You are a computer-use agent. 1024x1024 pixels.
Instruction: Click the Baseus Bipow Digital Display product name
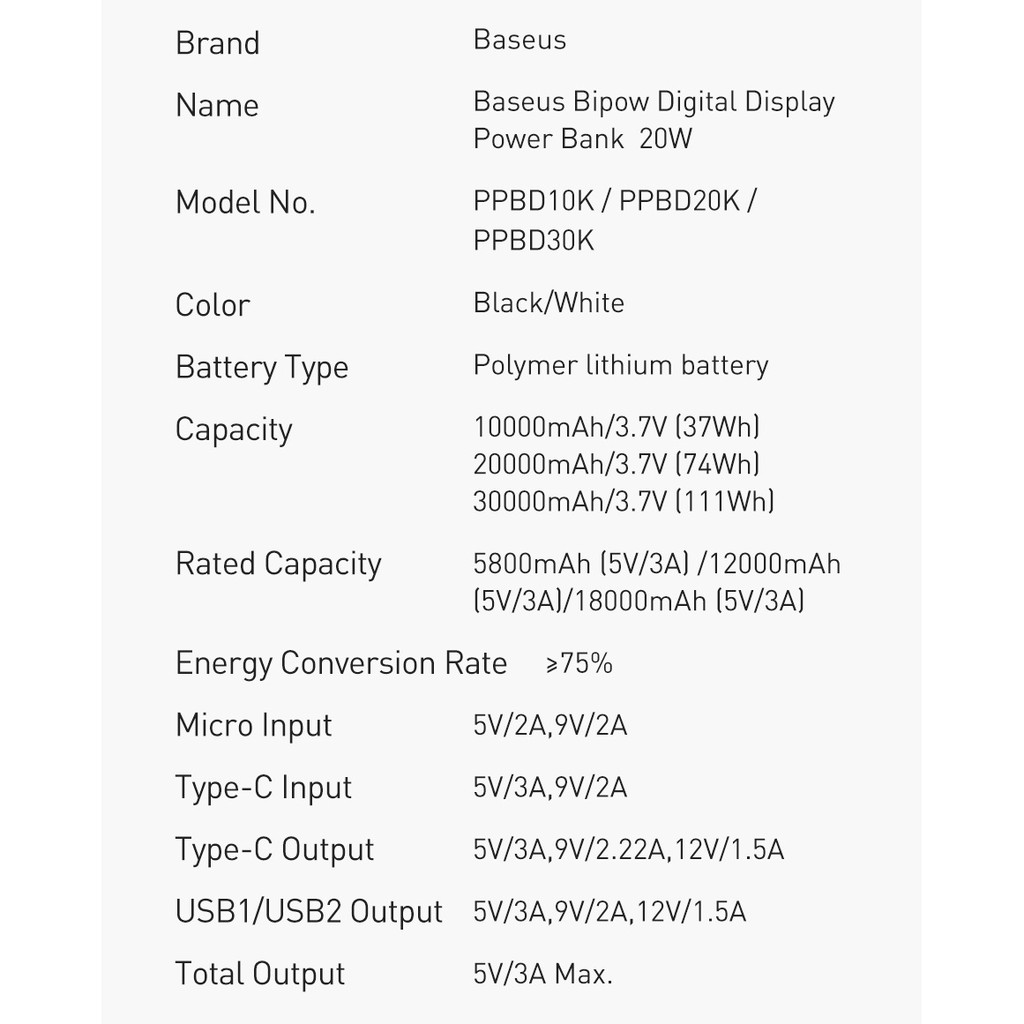point(653,102)
